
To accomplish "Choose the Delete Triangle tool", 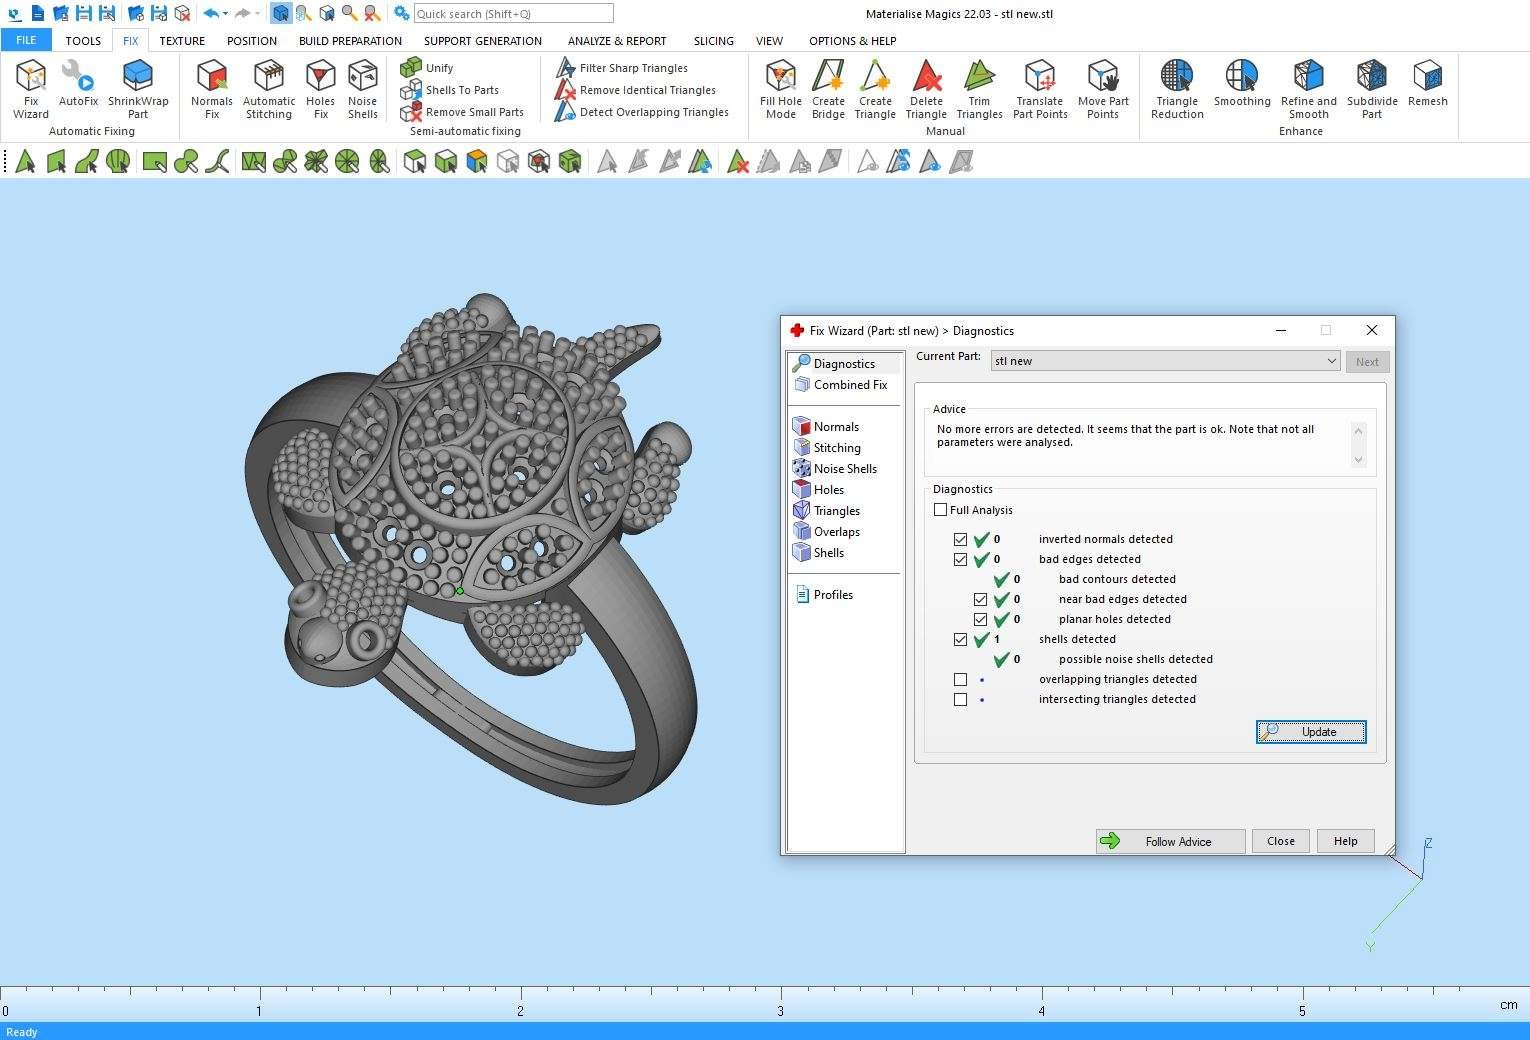I will [x=926, y=87].
